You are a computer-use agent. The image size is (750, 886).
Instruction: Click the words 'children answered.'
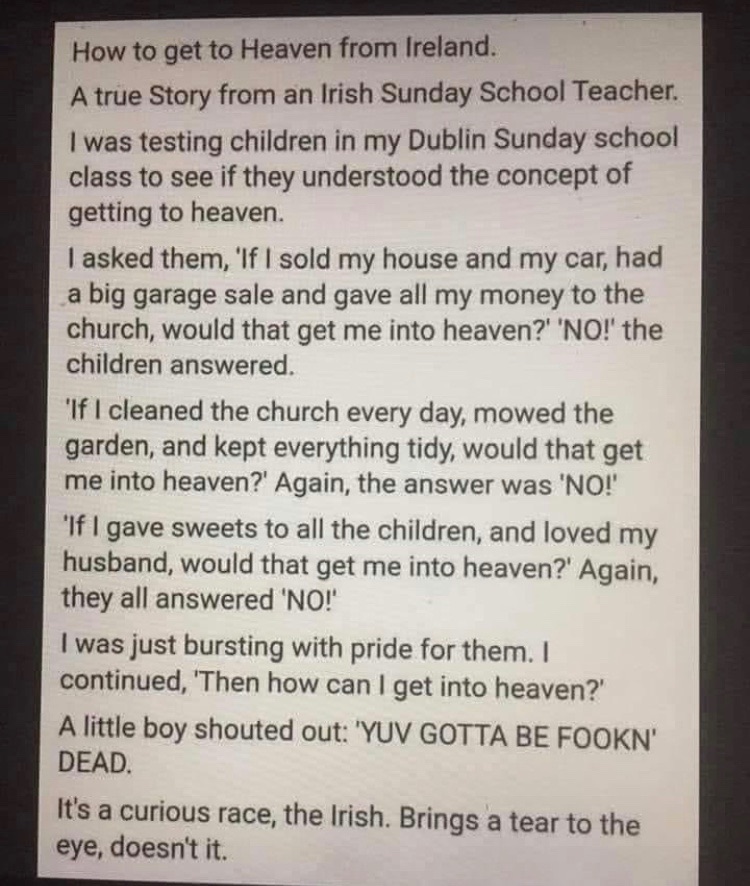180,365
